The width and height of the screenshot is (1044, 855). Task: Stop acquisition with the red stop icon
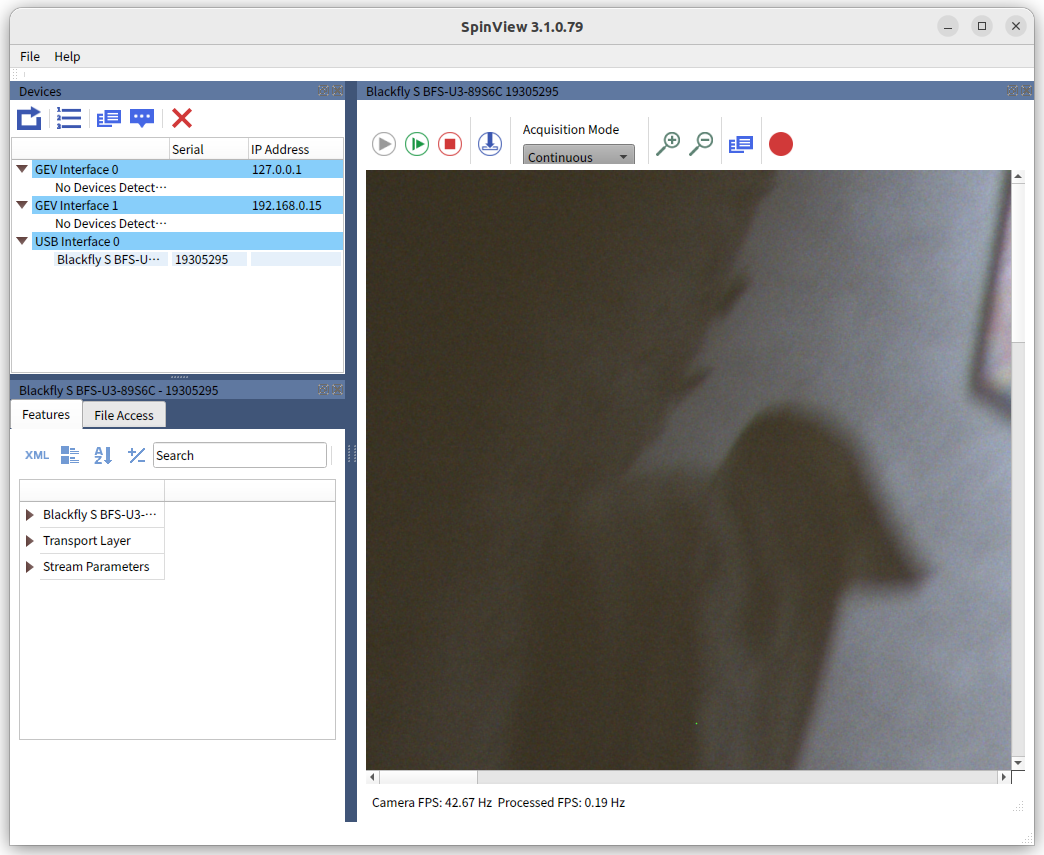[450, 144]
